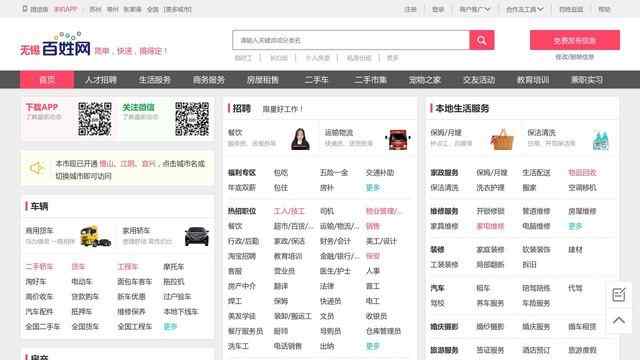The image size is (640, 360).
Task: Click the 代驾 link under 汽车
Action: pyautogui.click(x=576, y=288)
